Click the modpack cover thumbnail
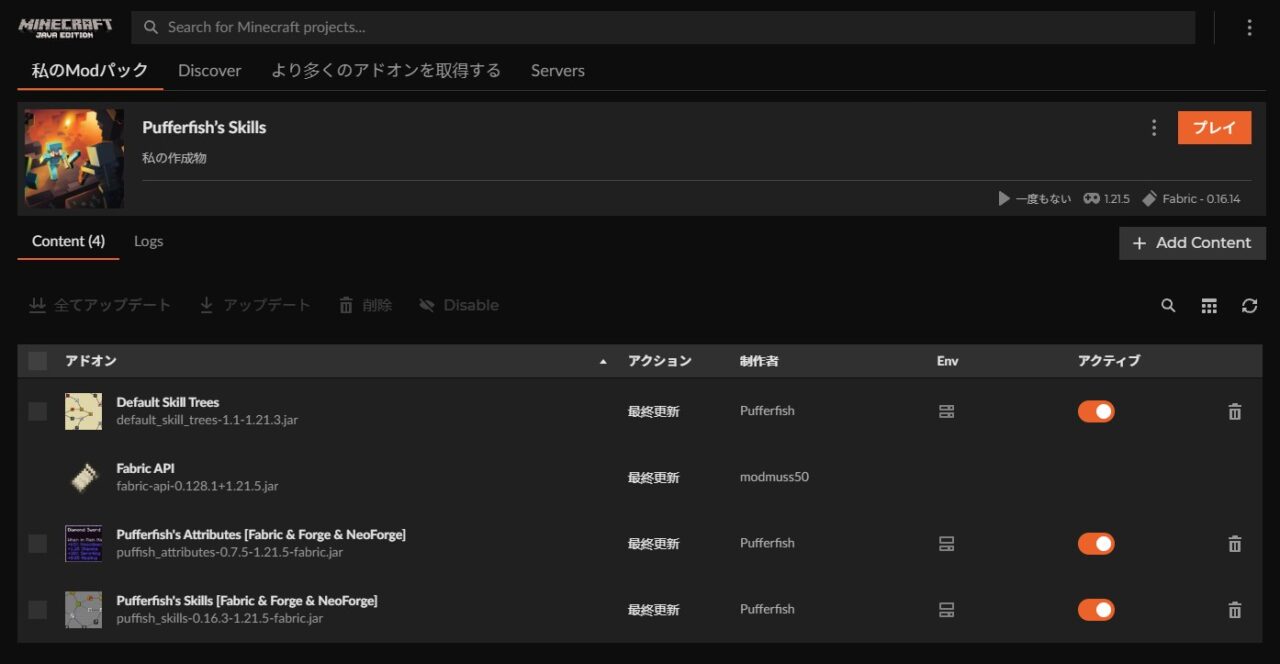 [x=74, y=158]
